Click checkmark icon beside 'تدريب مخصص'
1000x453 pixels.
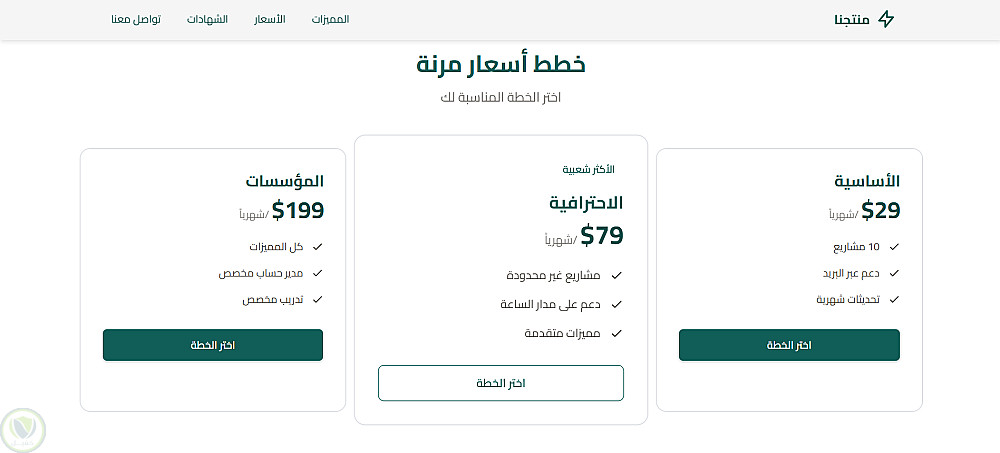coord(318,299)
